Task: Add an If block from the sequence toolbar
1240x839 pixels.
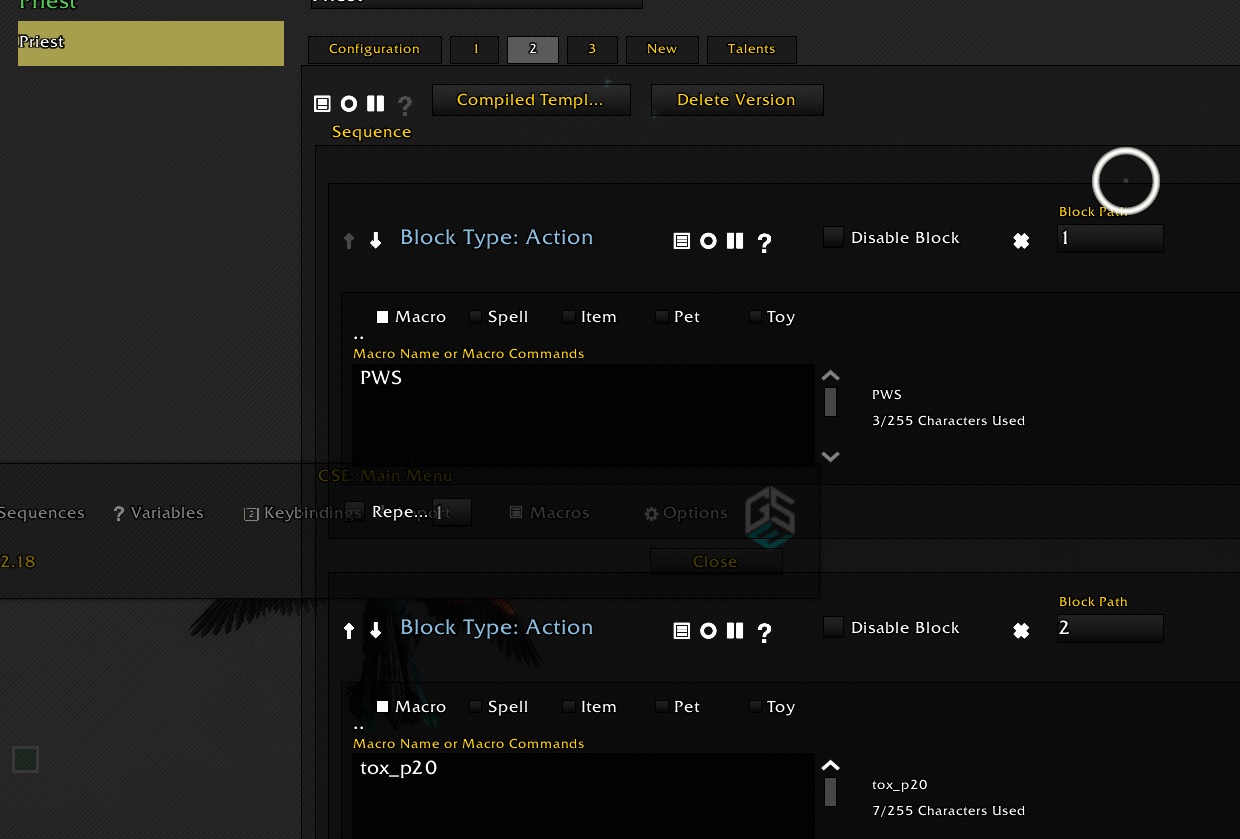Action: point(405,104)
